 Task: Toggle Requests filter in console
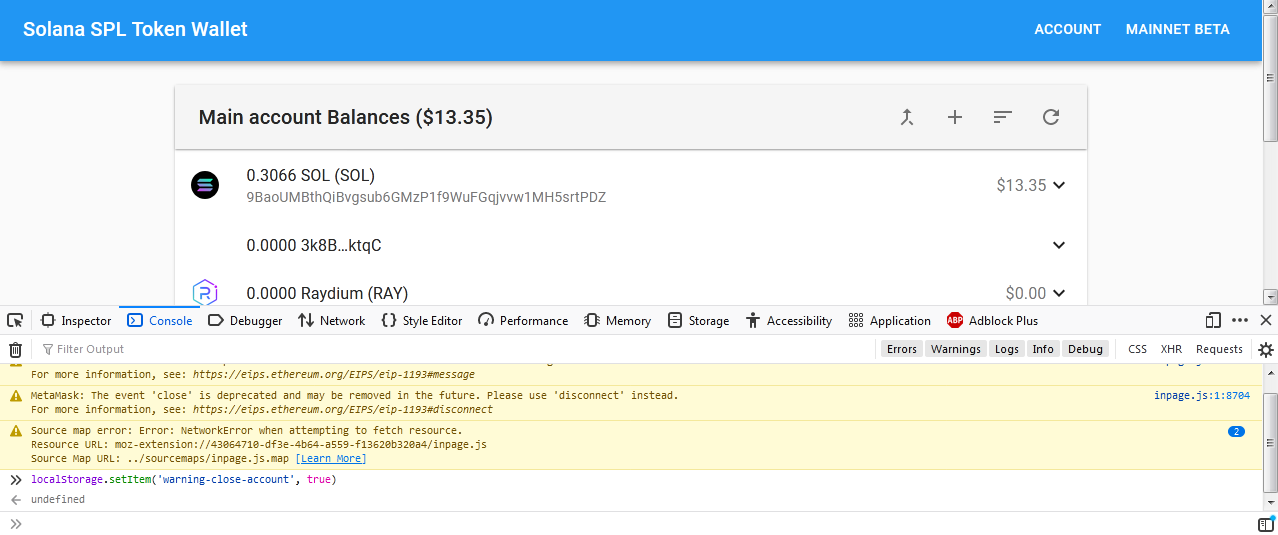(x=1219, y=349)
